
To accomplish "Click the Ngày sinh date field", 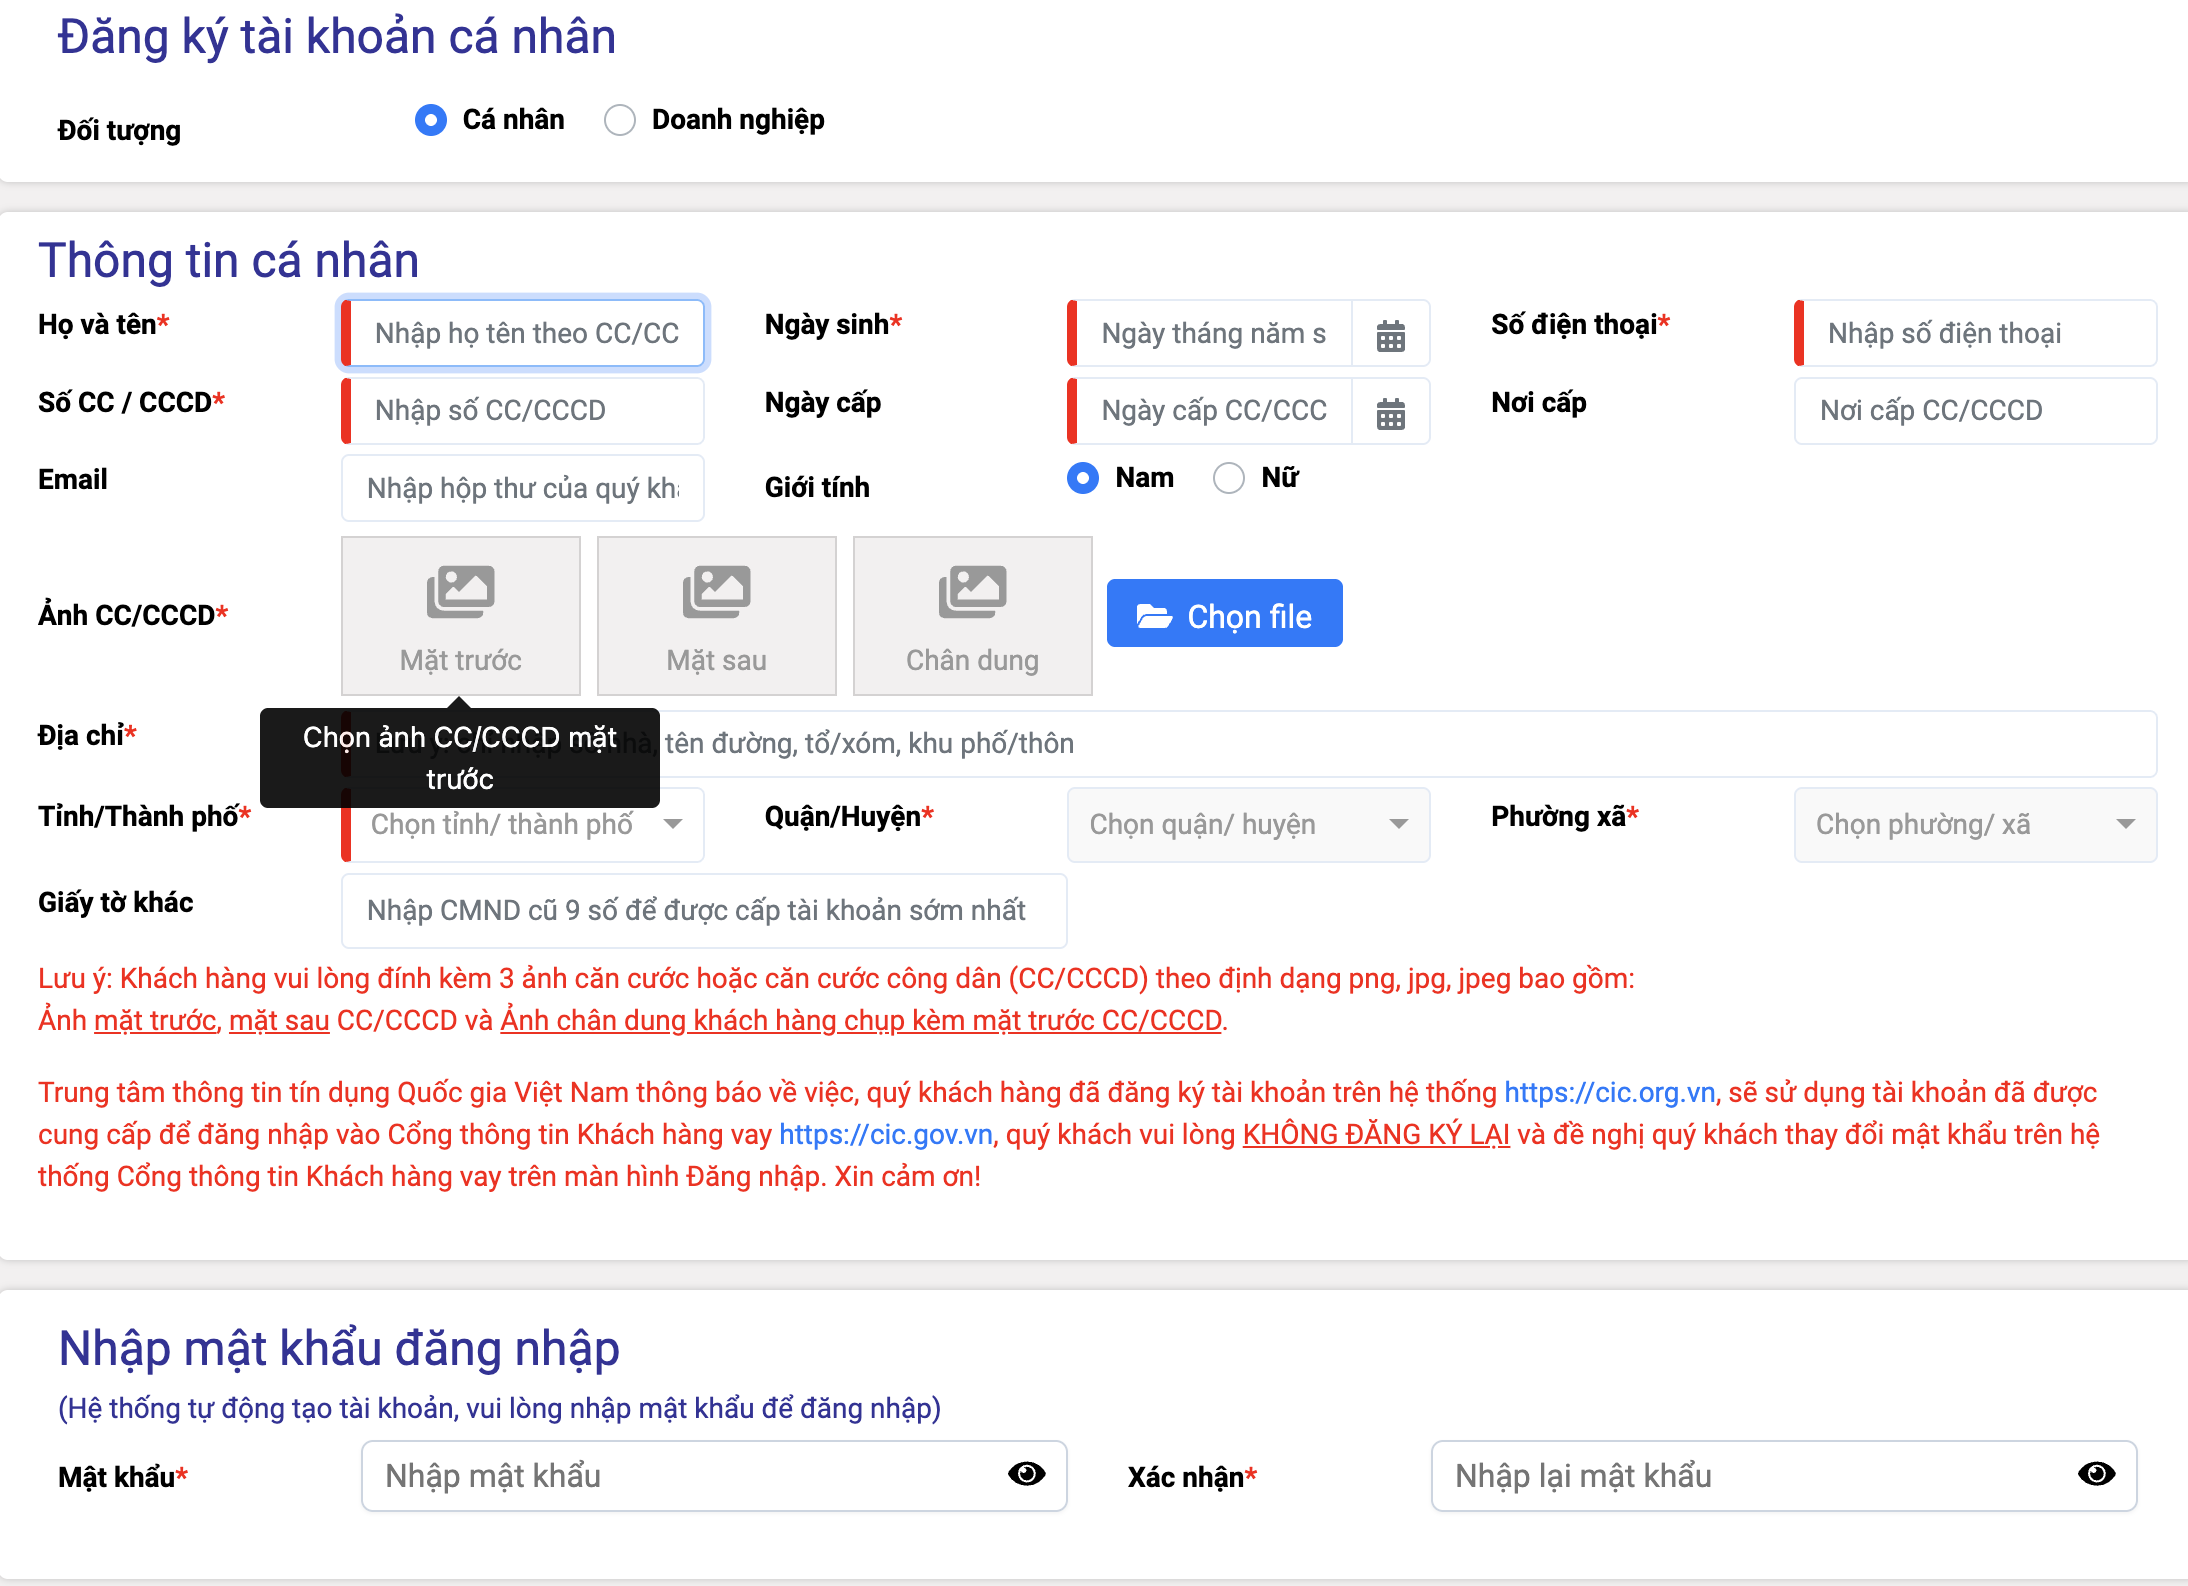I will point(1211,333).
